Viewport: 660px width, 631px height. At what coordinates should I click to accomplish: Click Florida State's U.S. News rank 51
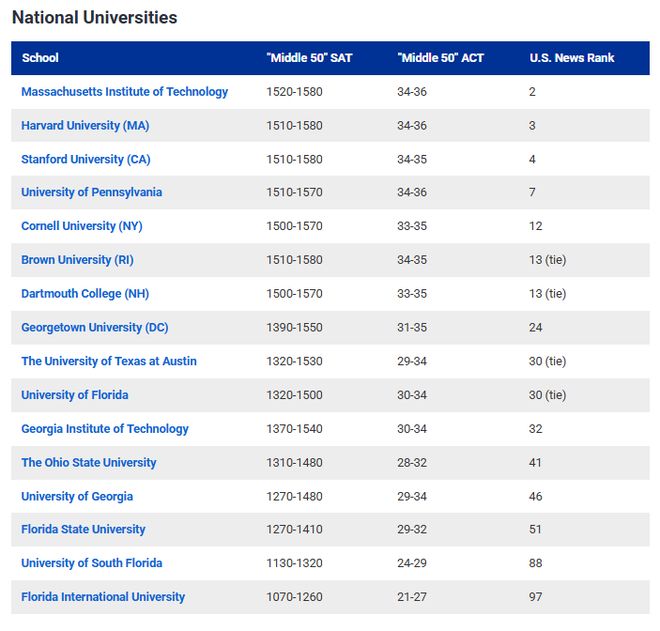536,529
